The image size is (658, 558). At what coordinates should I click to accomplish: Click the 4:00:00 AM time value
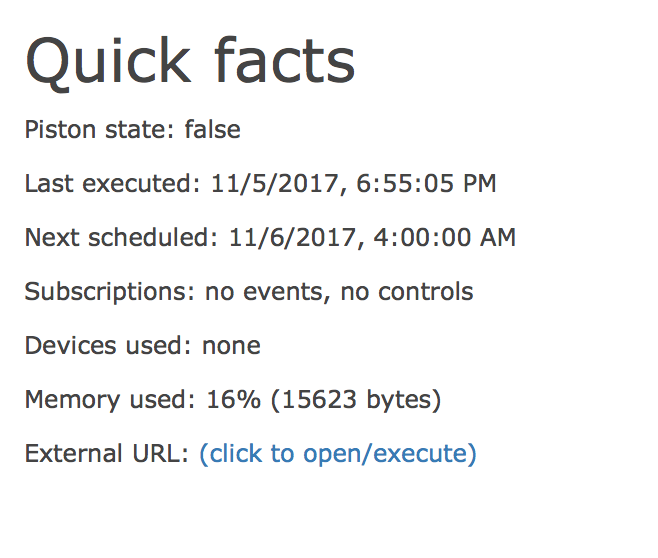click(x=445, y=237)
